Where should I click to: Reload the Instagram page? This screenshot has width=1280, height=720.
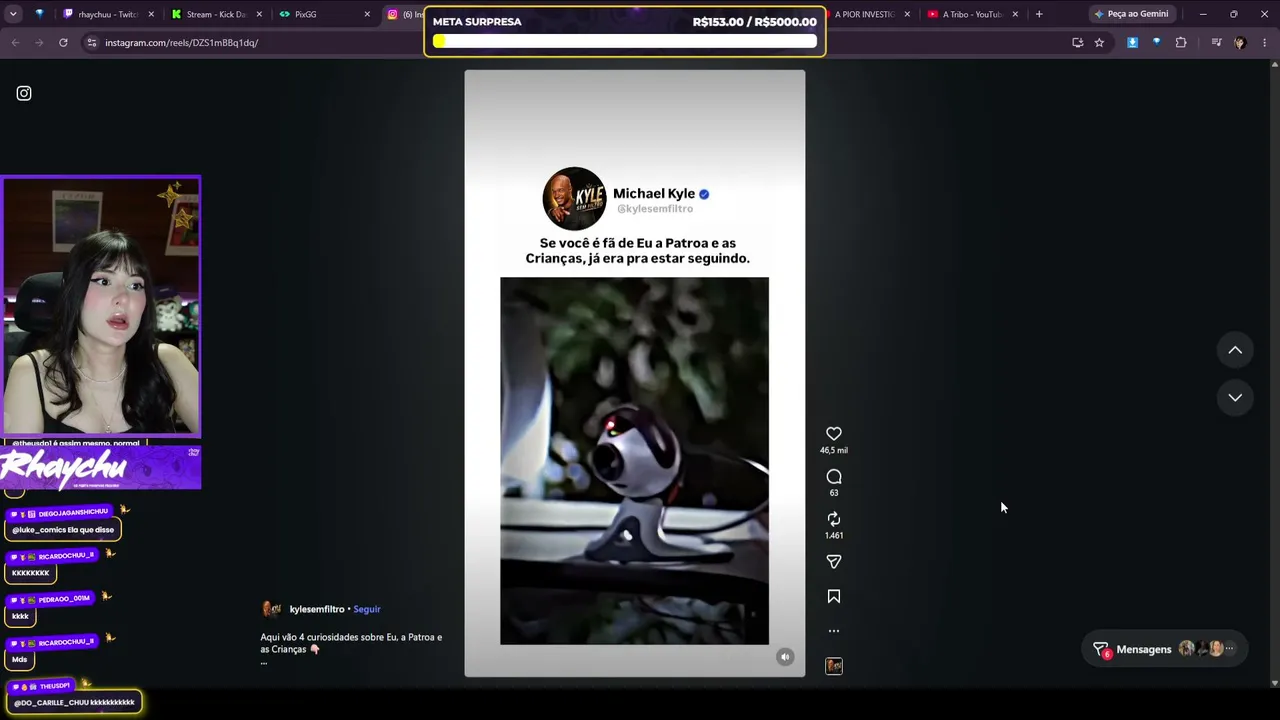pos(63,43)
